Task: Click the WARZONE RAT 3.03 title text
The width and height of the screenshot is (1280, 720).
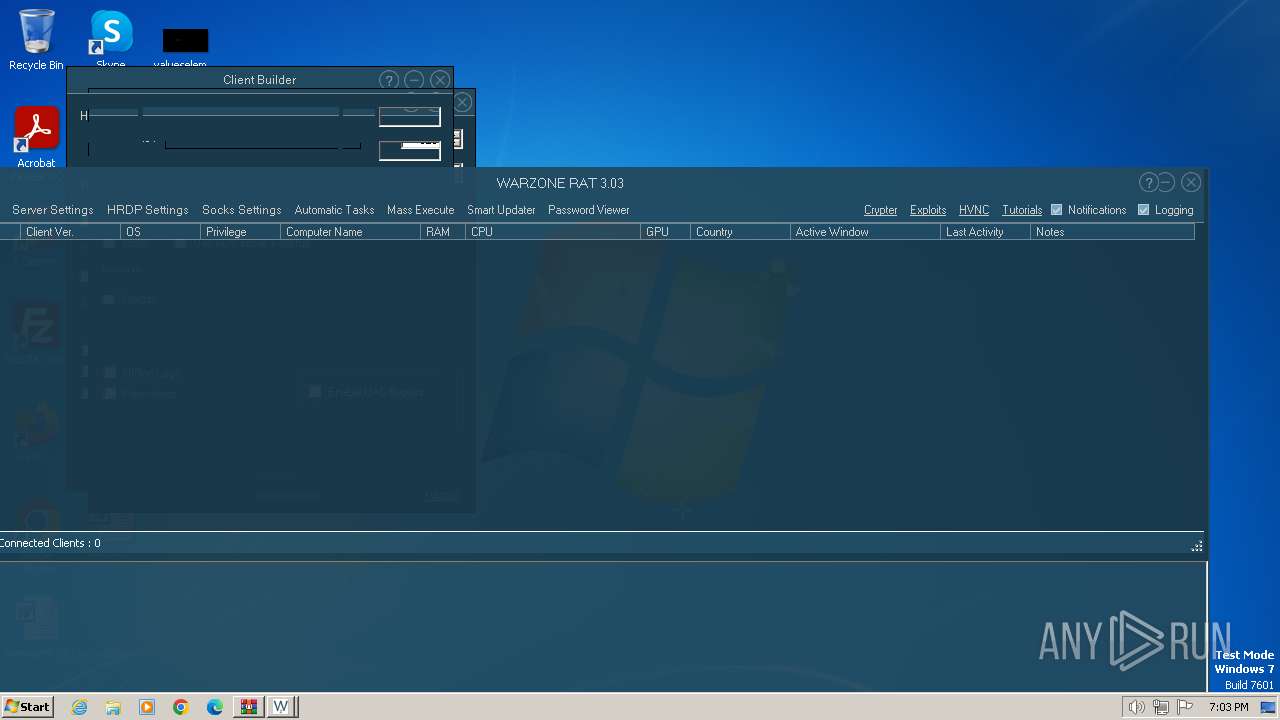Action: point(560,183)
